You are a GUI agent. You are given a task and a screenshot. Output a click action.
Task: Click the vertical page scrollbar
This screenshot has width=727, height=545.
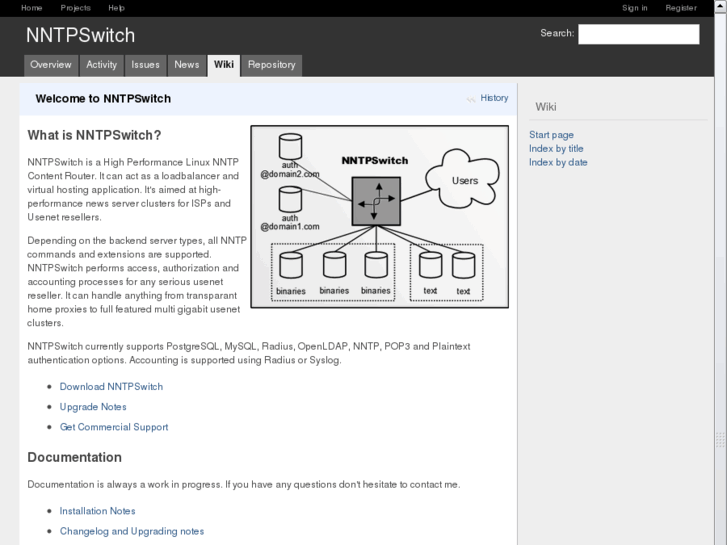721,272
